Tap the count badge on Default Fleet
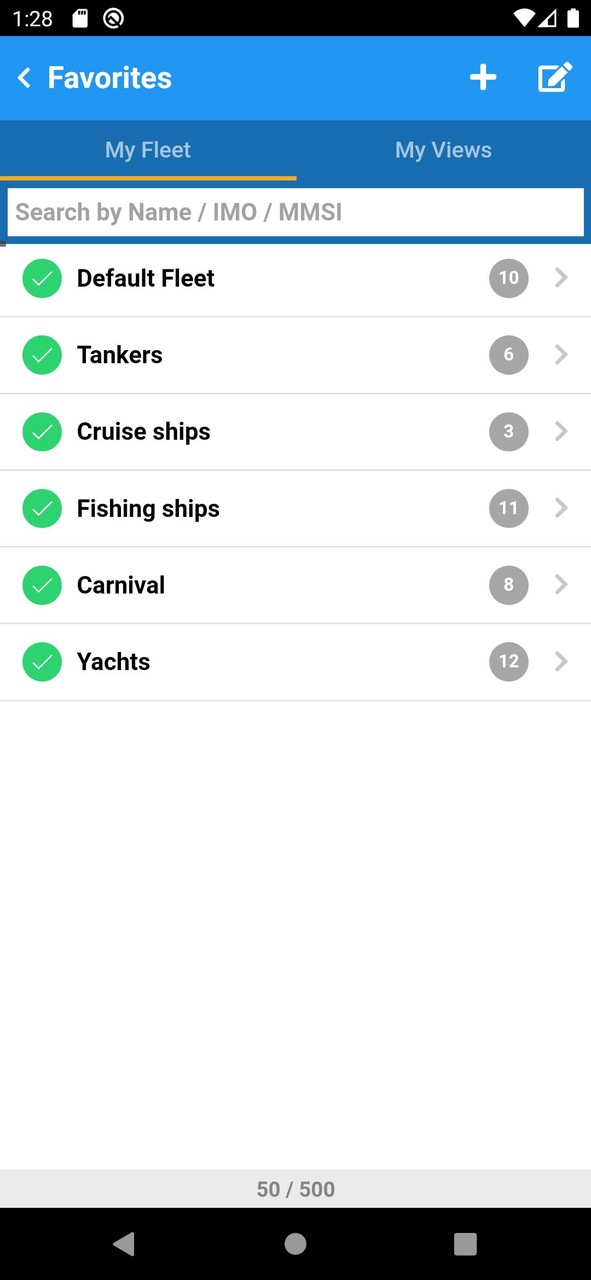 [x=508, y=278]
